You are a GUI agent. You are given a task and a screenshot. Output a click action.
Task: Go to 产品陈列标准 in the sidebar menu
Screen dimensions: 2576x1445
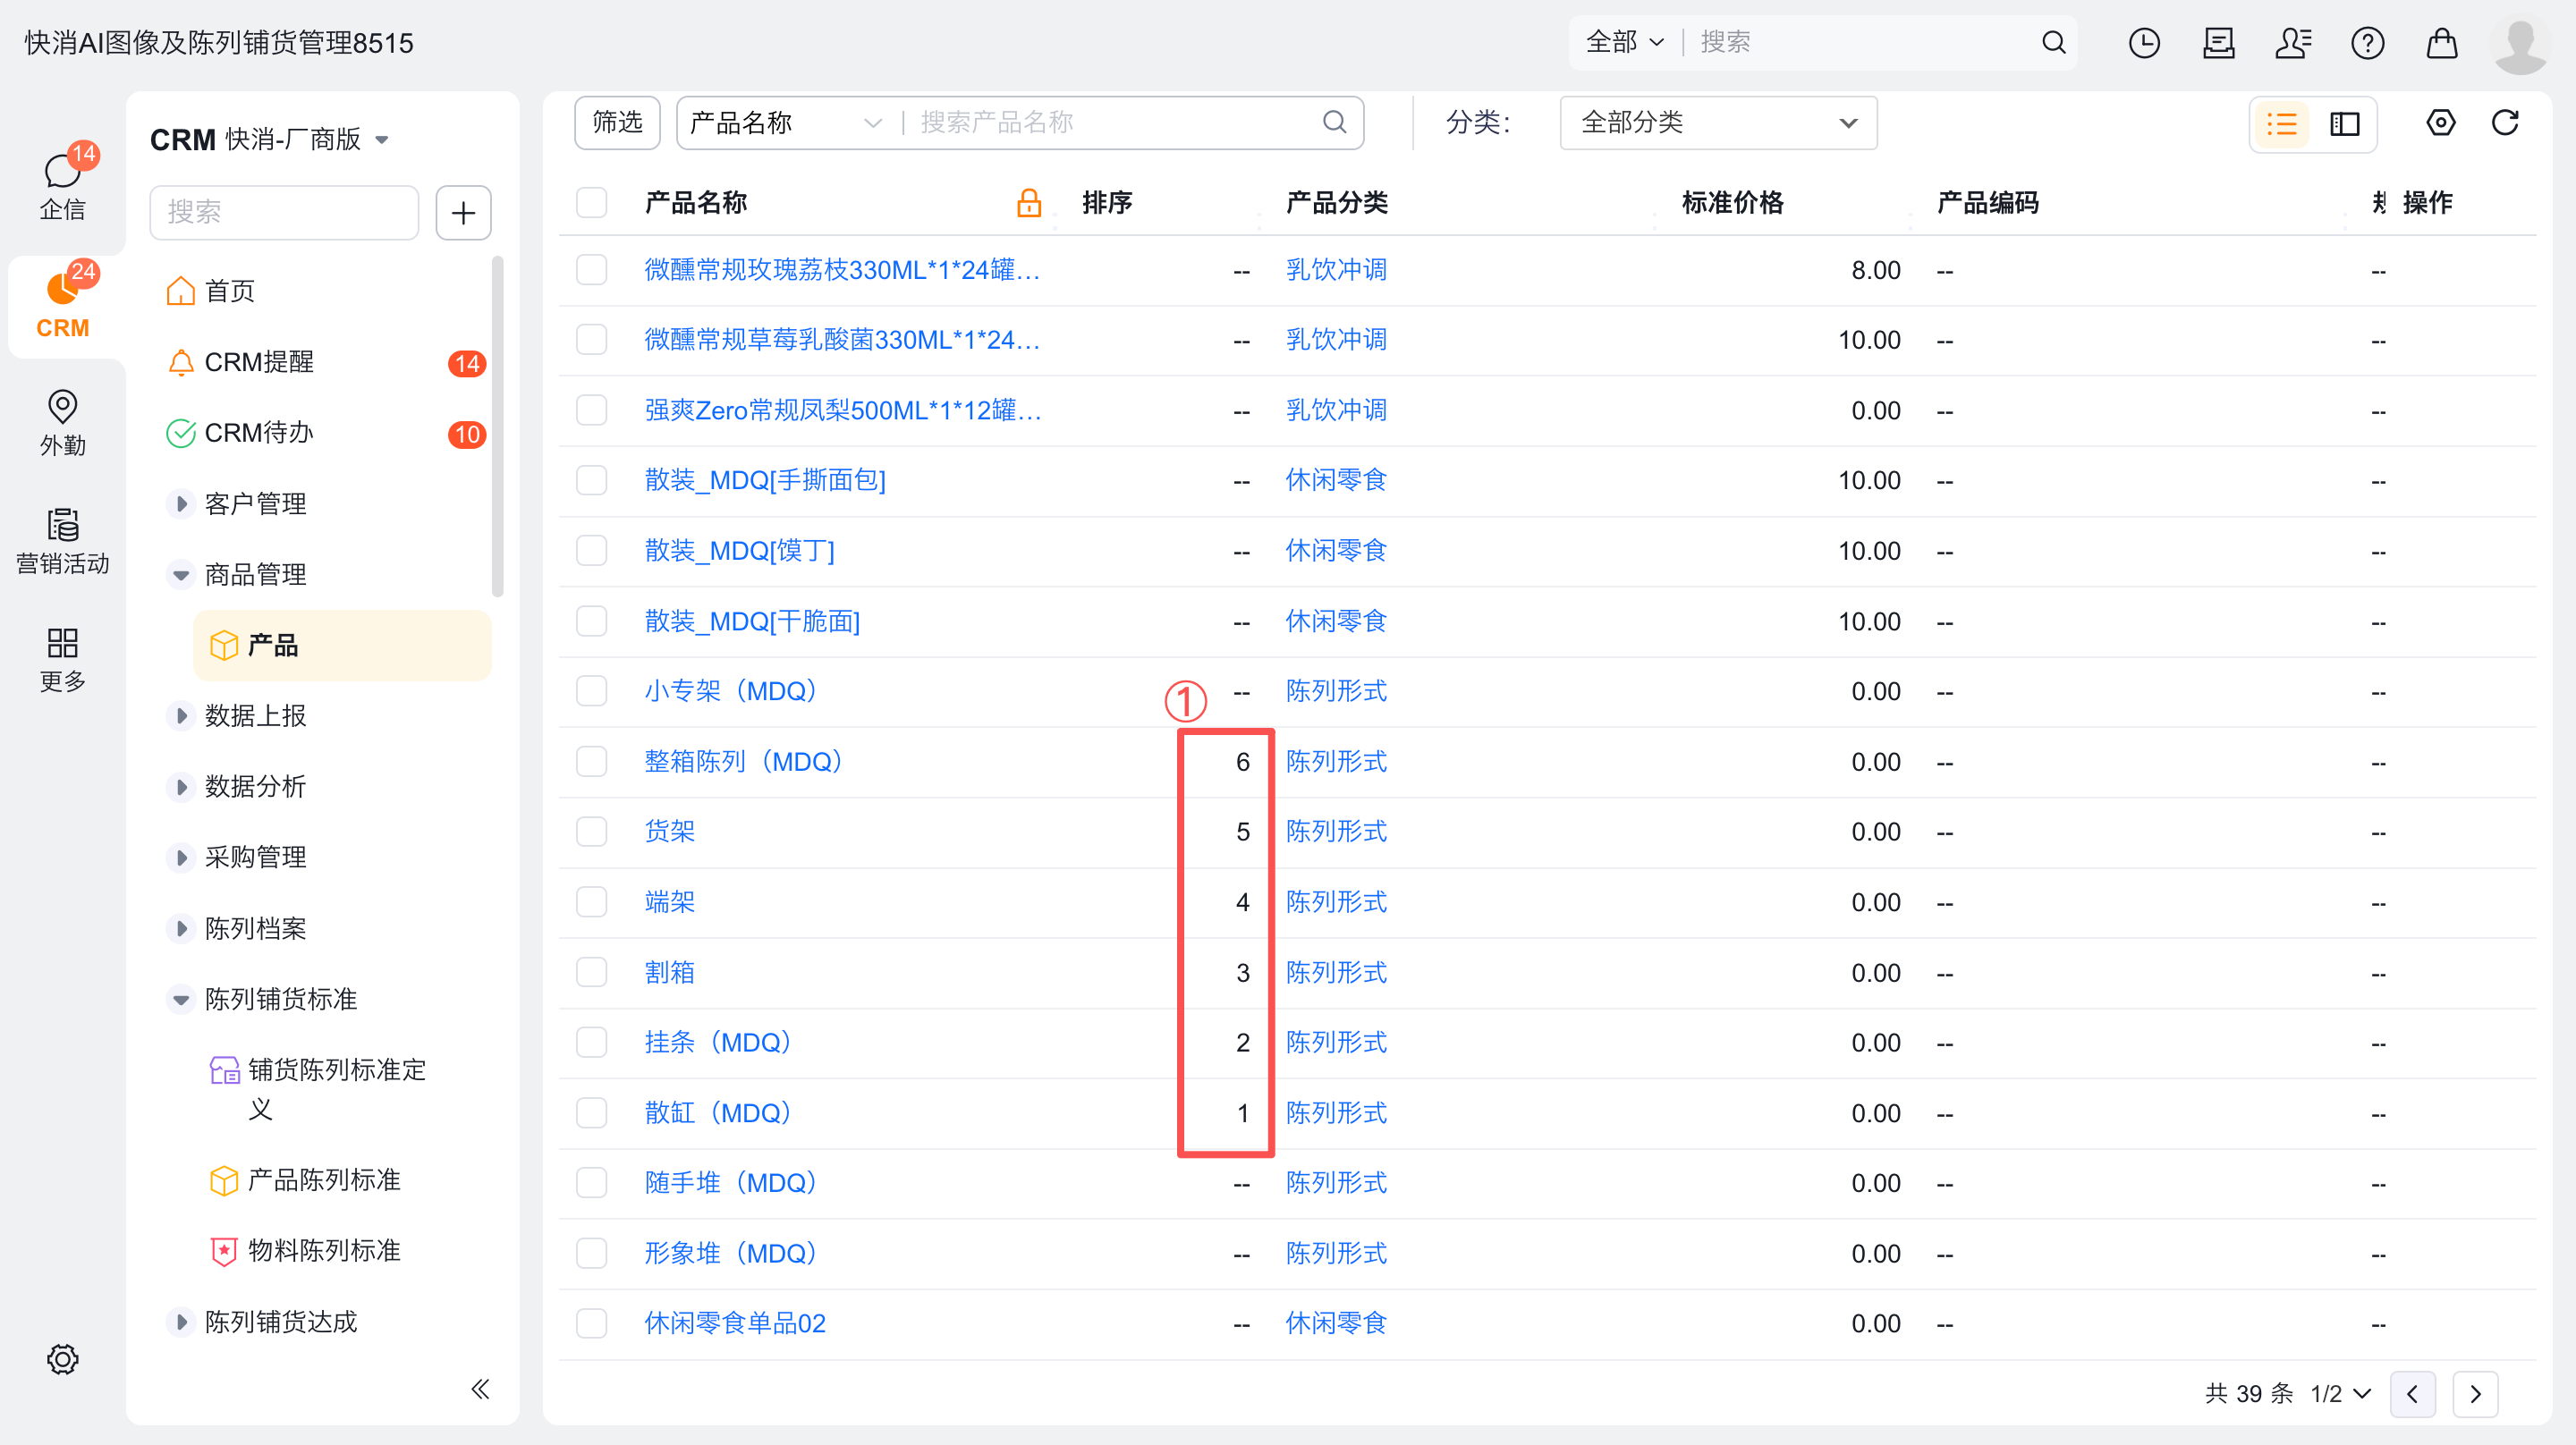[x=323, y=1180]
